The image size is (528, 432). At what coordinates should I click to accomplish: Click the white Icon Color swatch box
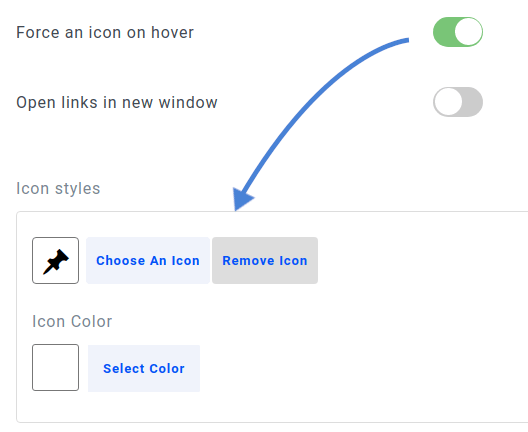(x=56, y=367)
